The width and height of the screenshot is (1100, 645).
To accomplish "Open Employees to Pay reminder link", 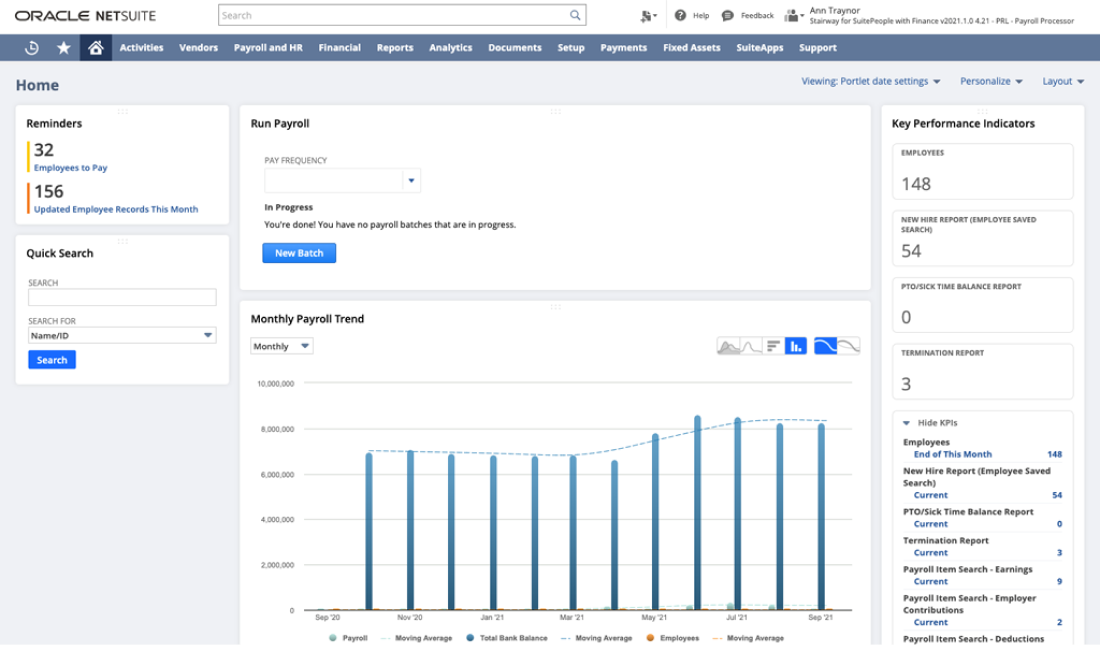I will click(x=70, y=168).
